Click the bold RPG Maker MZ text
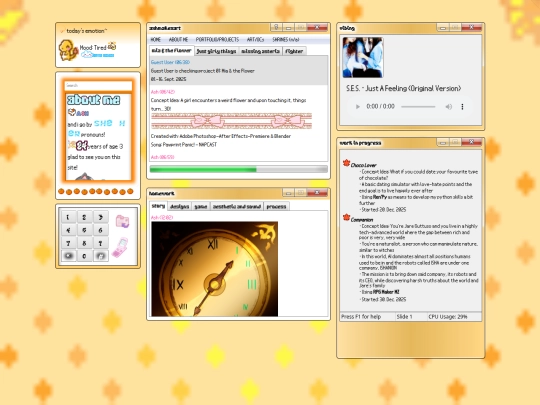The image size is (540, 405). click(x=386, y=292)
